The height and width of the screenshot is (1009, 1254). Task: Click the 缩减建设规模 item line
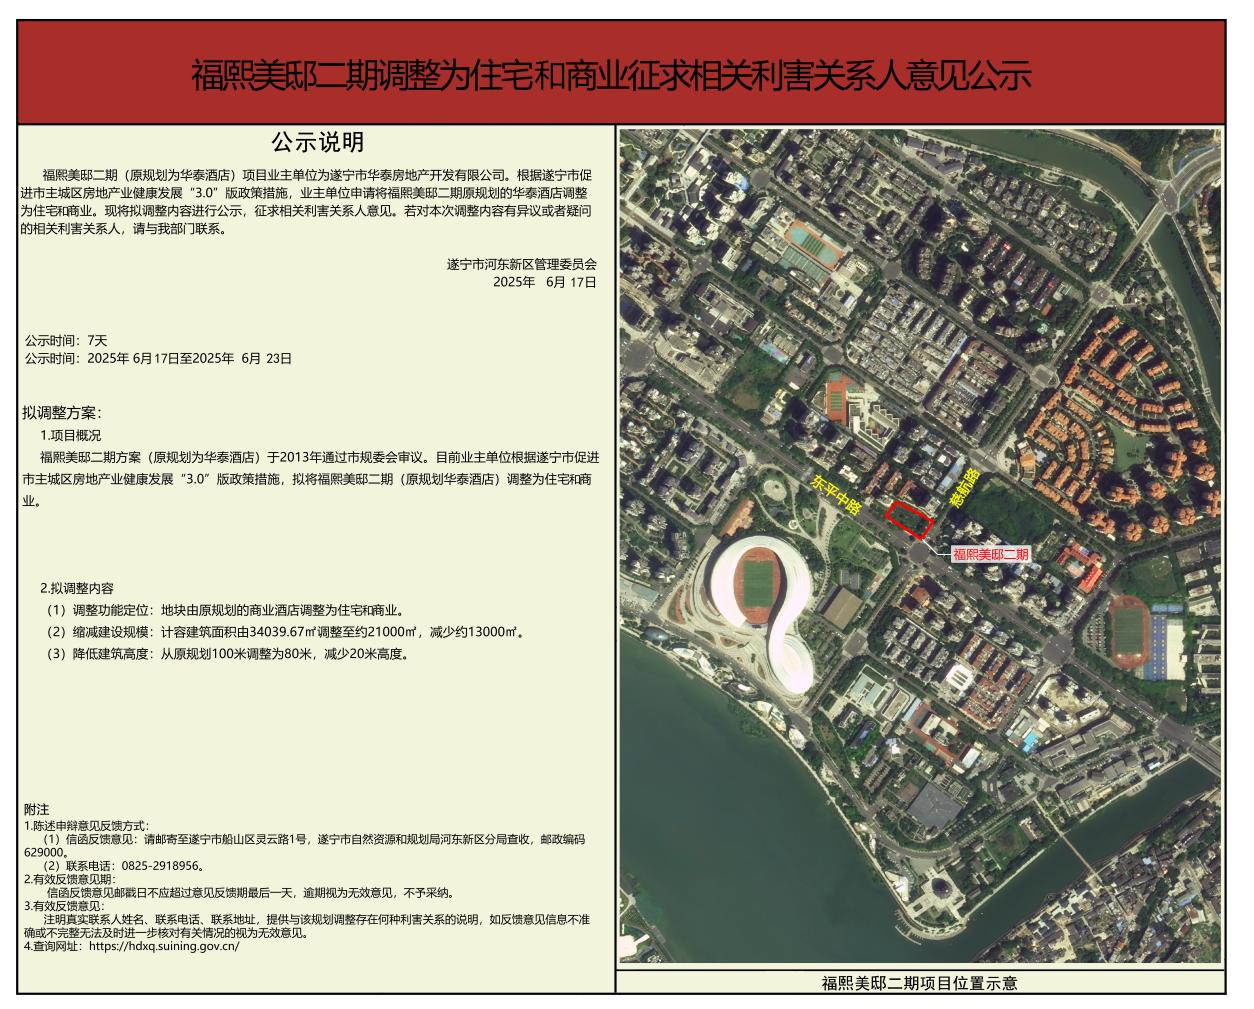(x=285, y=632)
